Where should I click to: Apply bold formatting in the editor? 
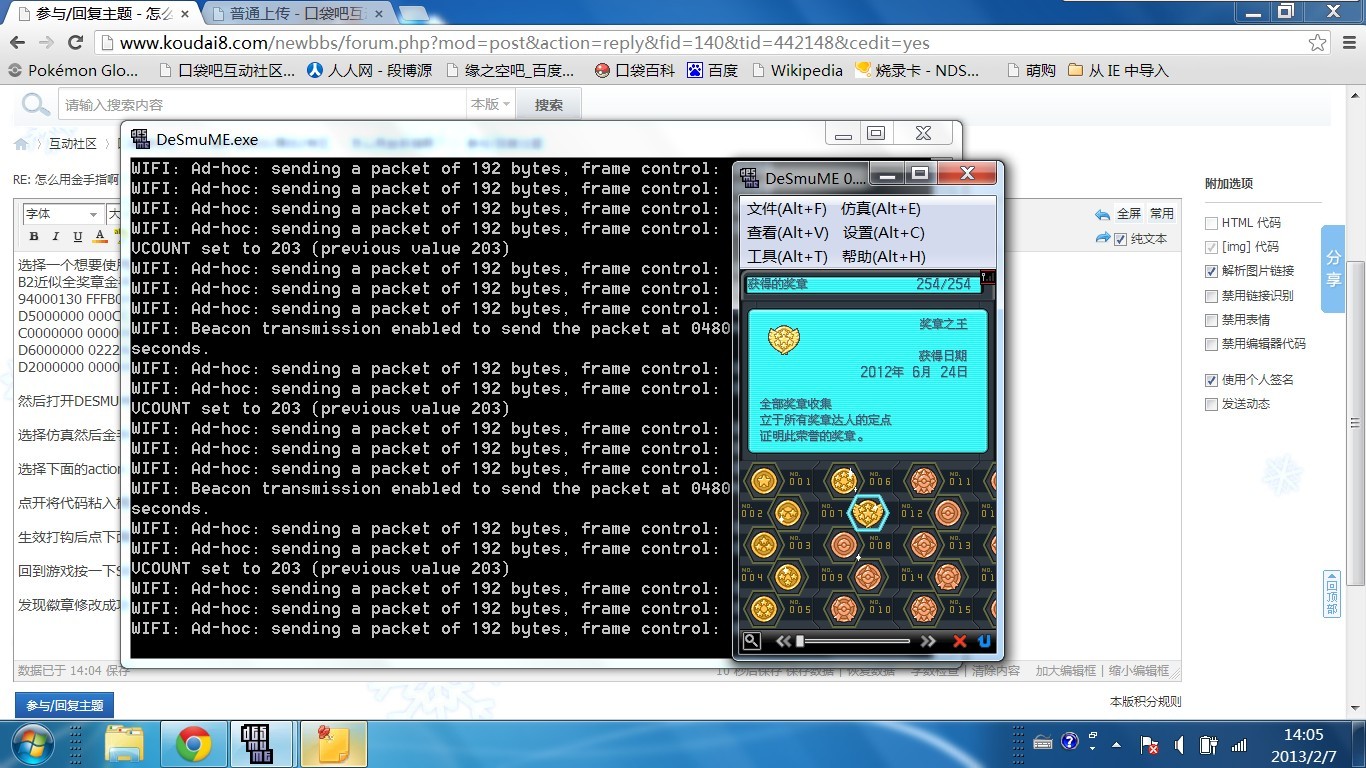[33, 237]
